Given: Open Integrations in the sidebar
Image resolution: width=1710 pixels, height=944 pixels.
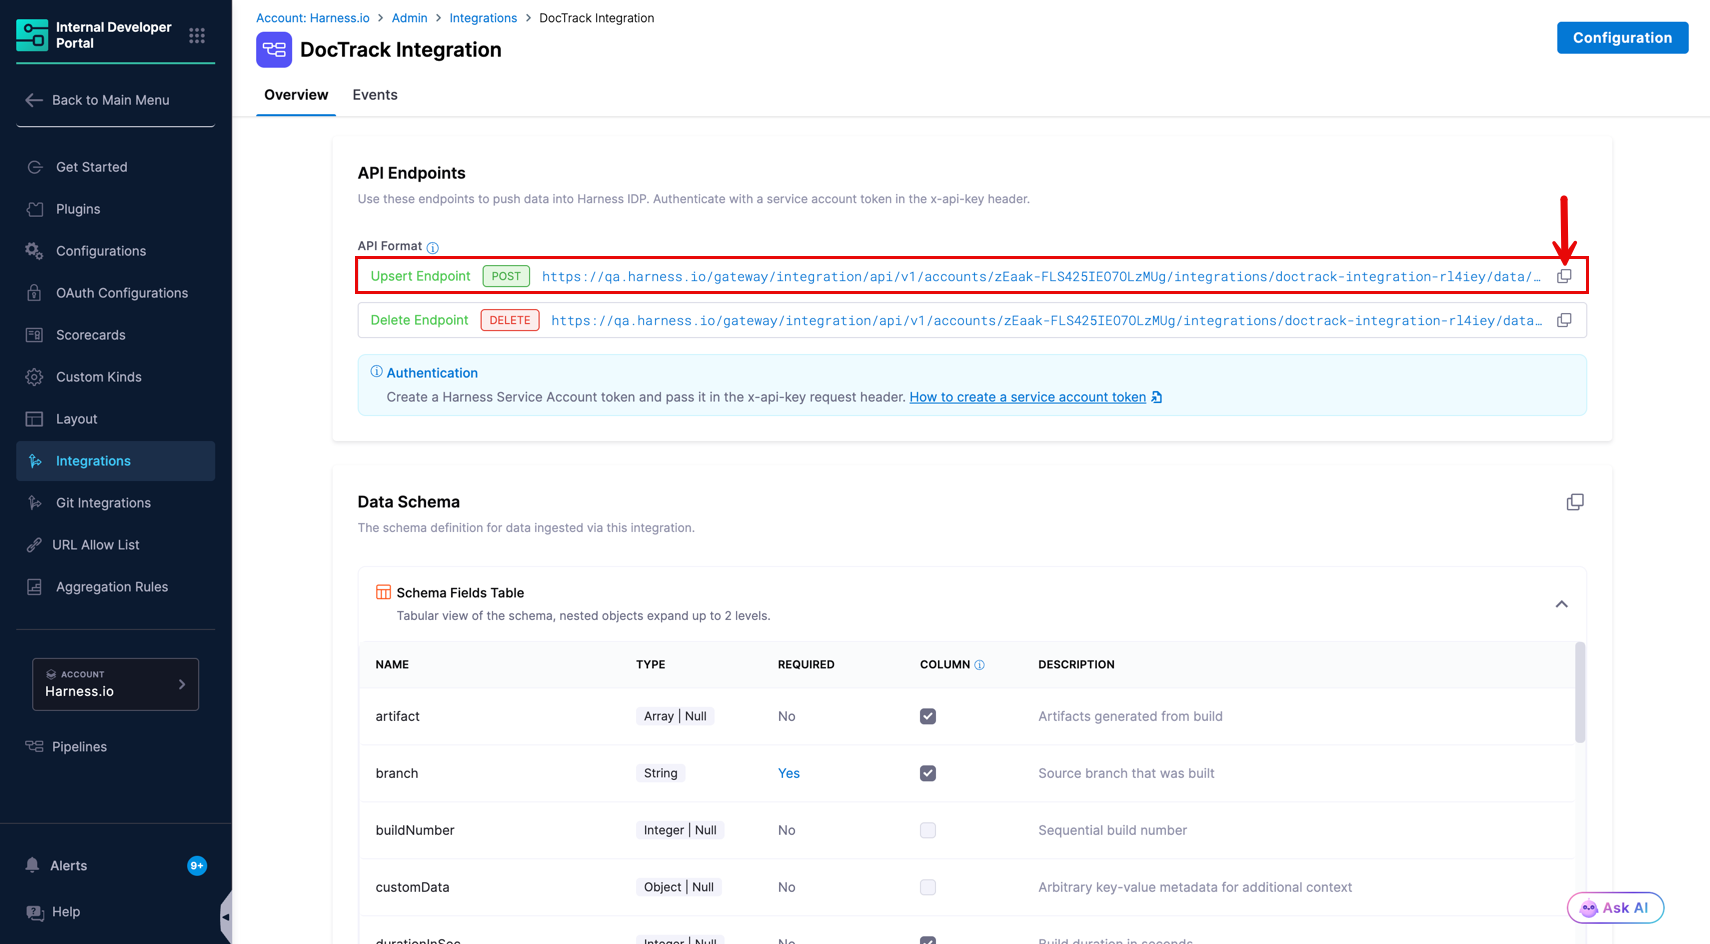Looking at the screenshot, I should [x=116, y=461].
